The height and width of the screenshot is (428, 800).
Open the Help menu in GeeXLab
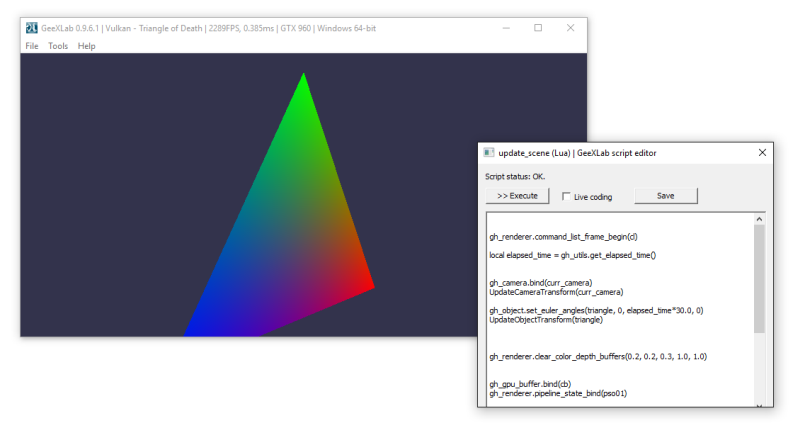86,46
